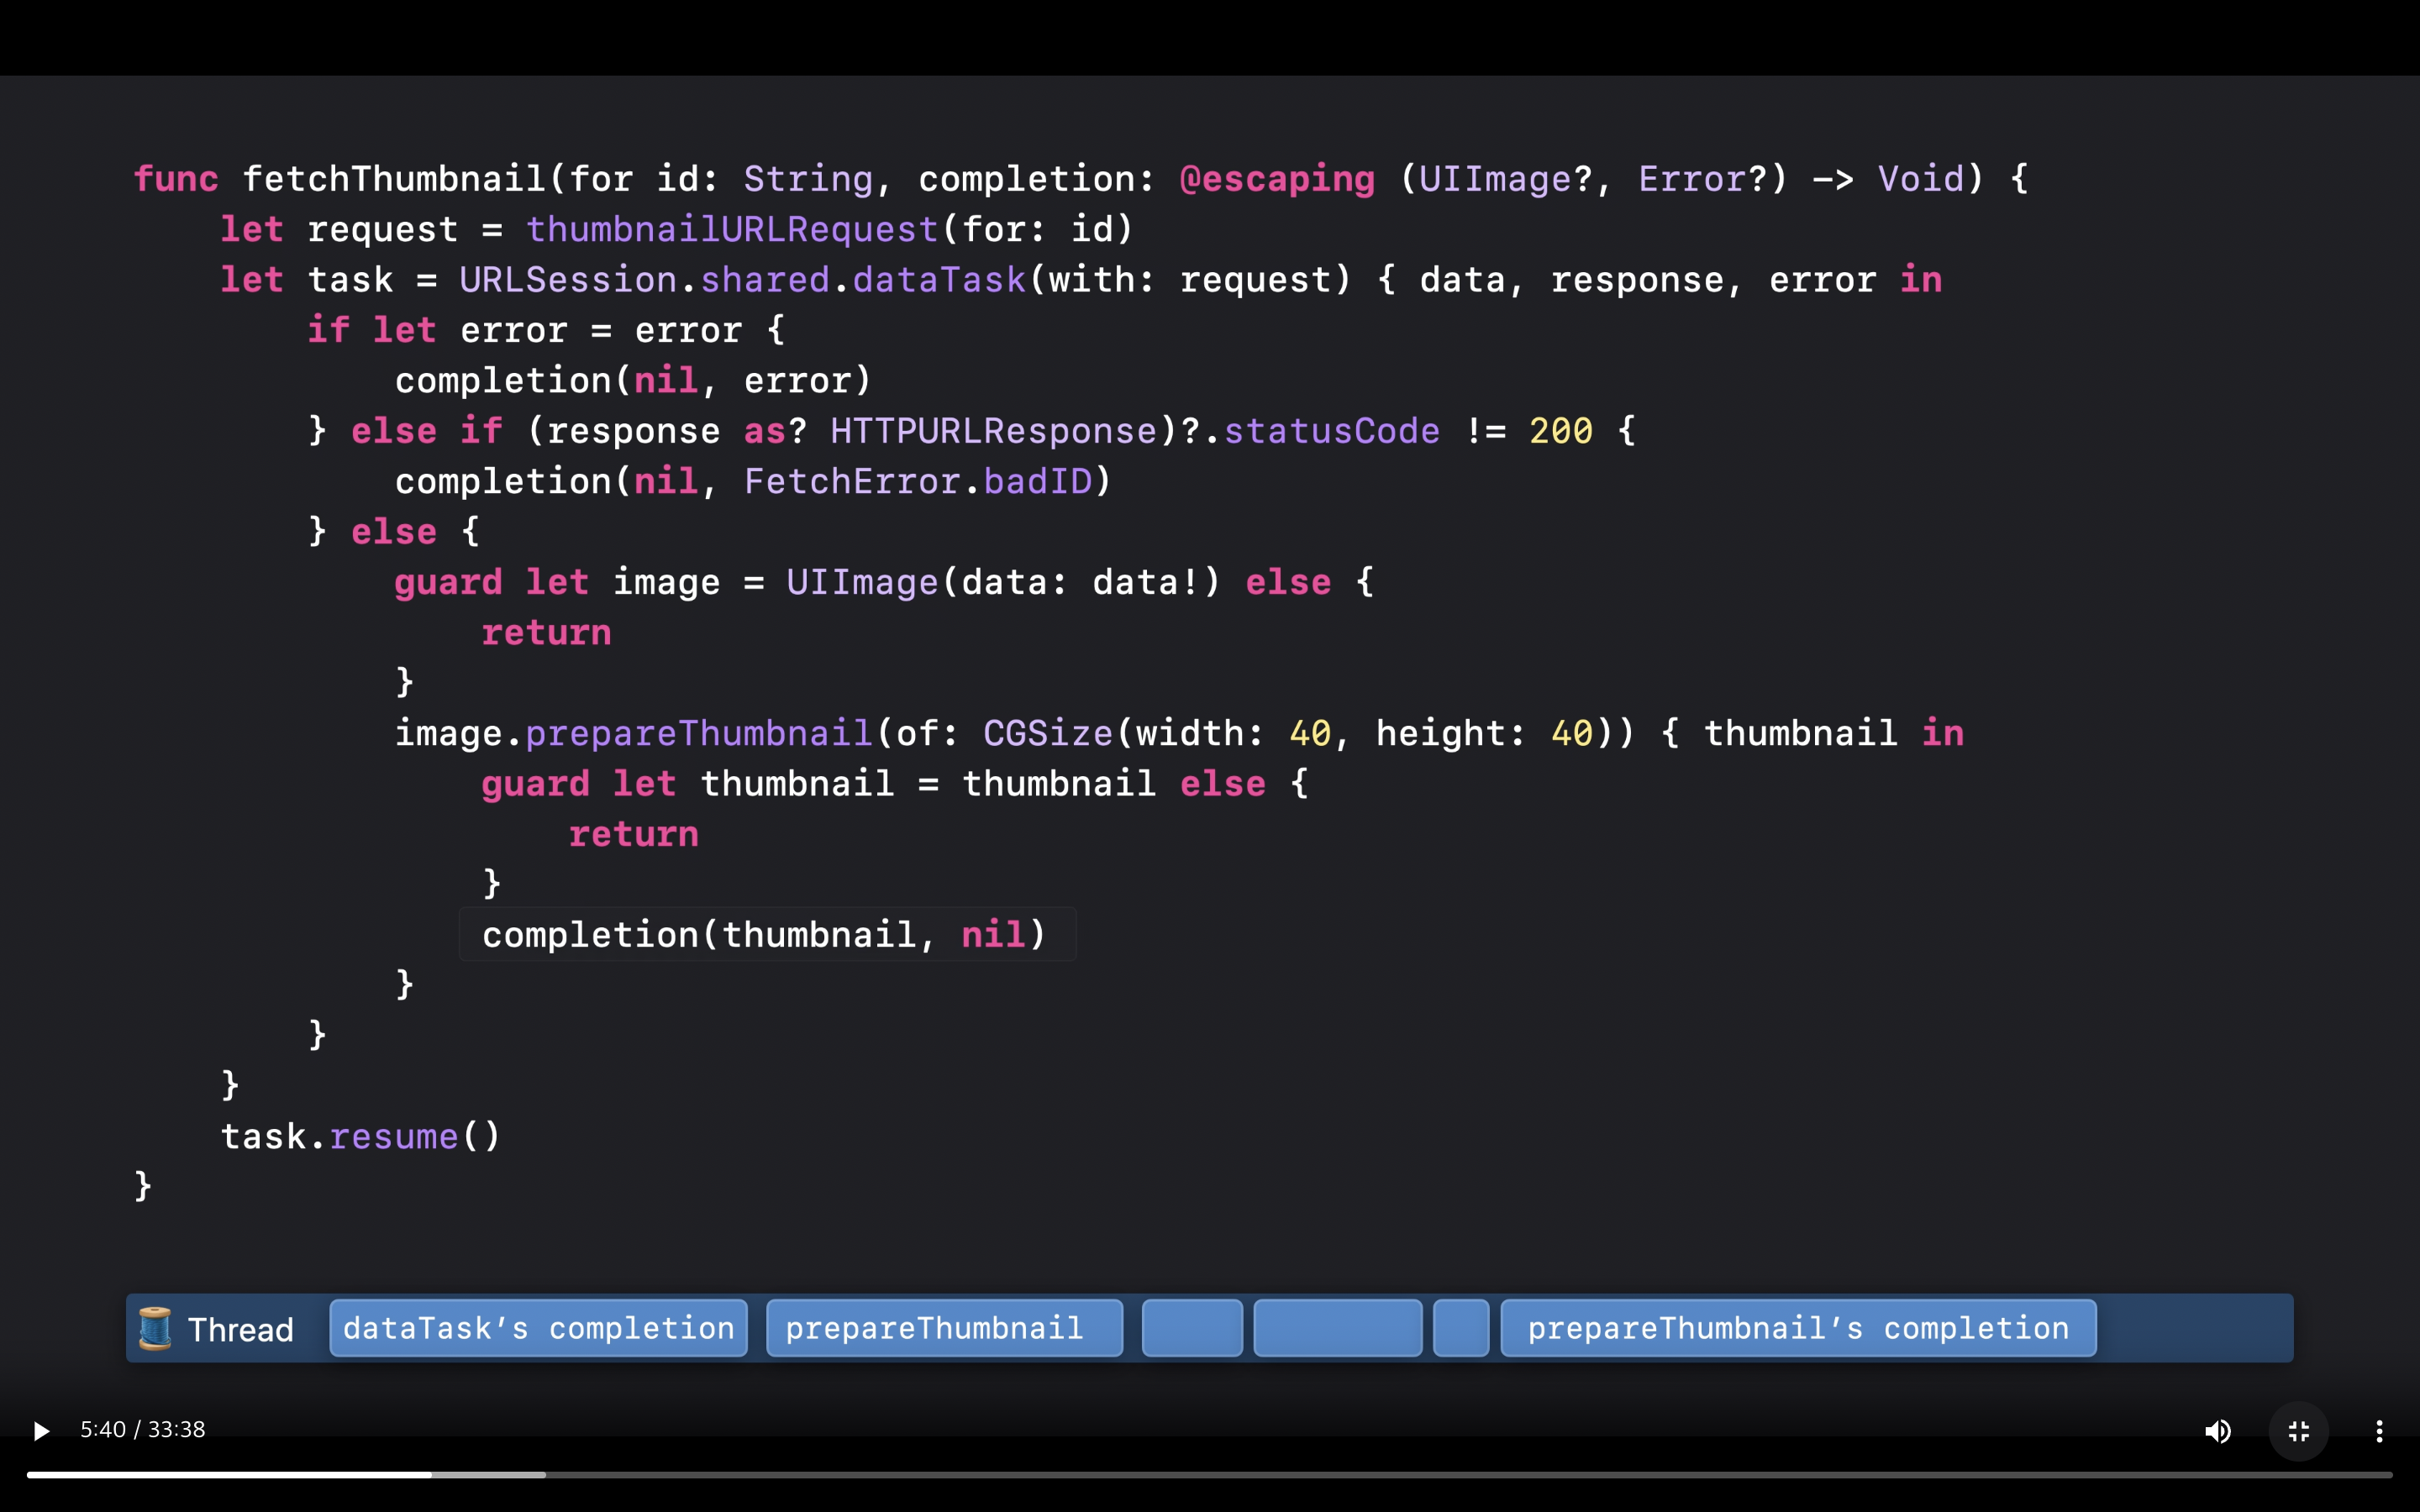Seek to the buffered end of progress bar
This screenshot has width=2420, height=1512.
(x=544, y=1474)
